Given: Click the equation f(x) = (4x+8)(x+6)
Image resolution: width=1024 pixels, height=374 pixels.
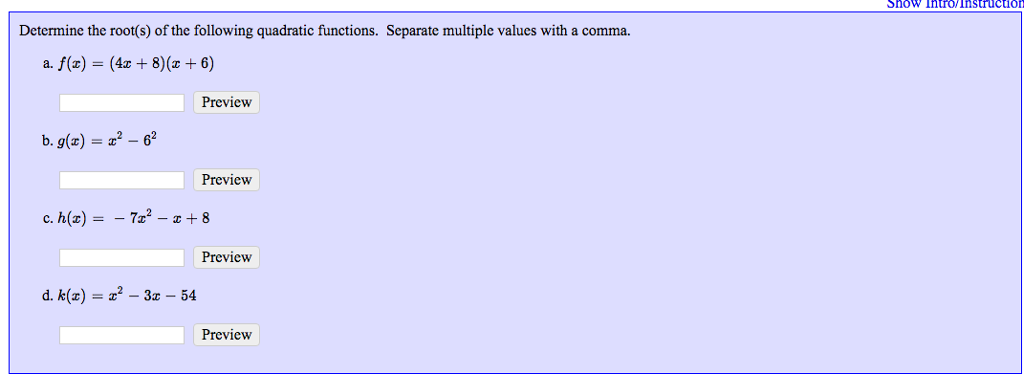Looking at the screenshot, I should click(x=135, y=63).
